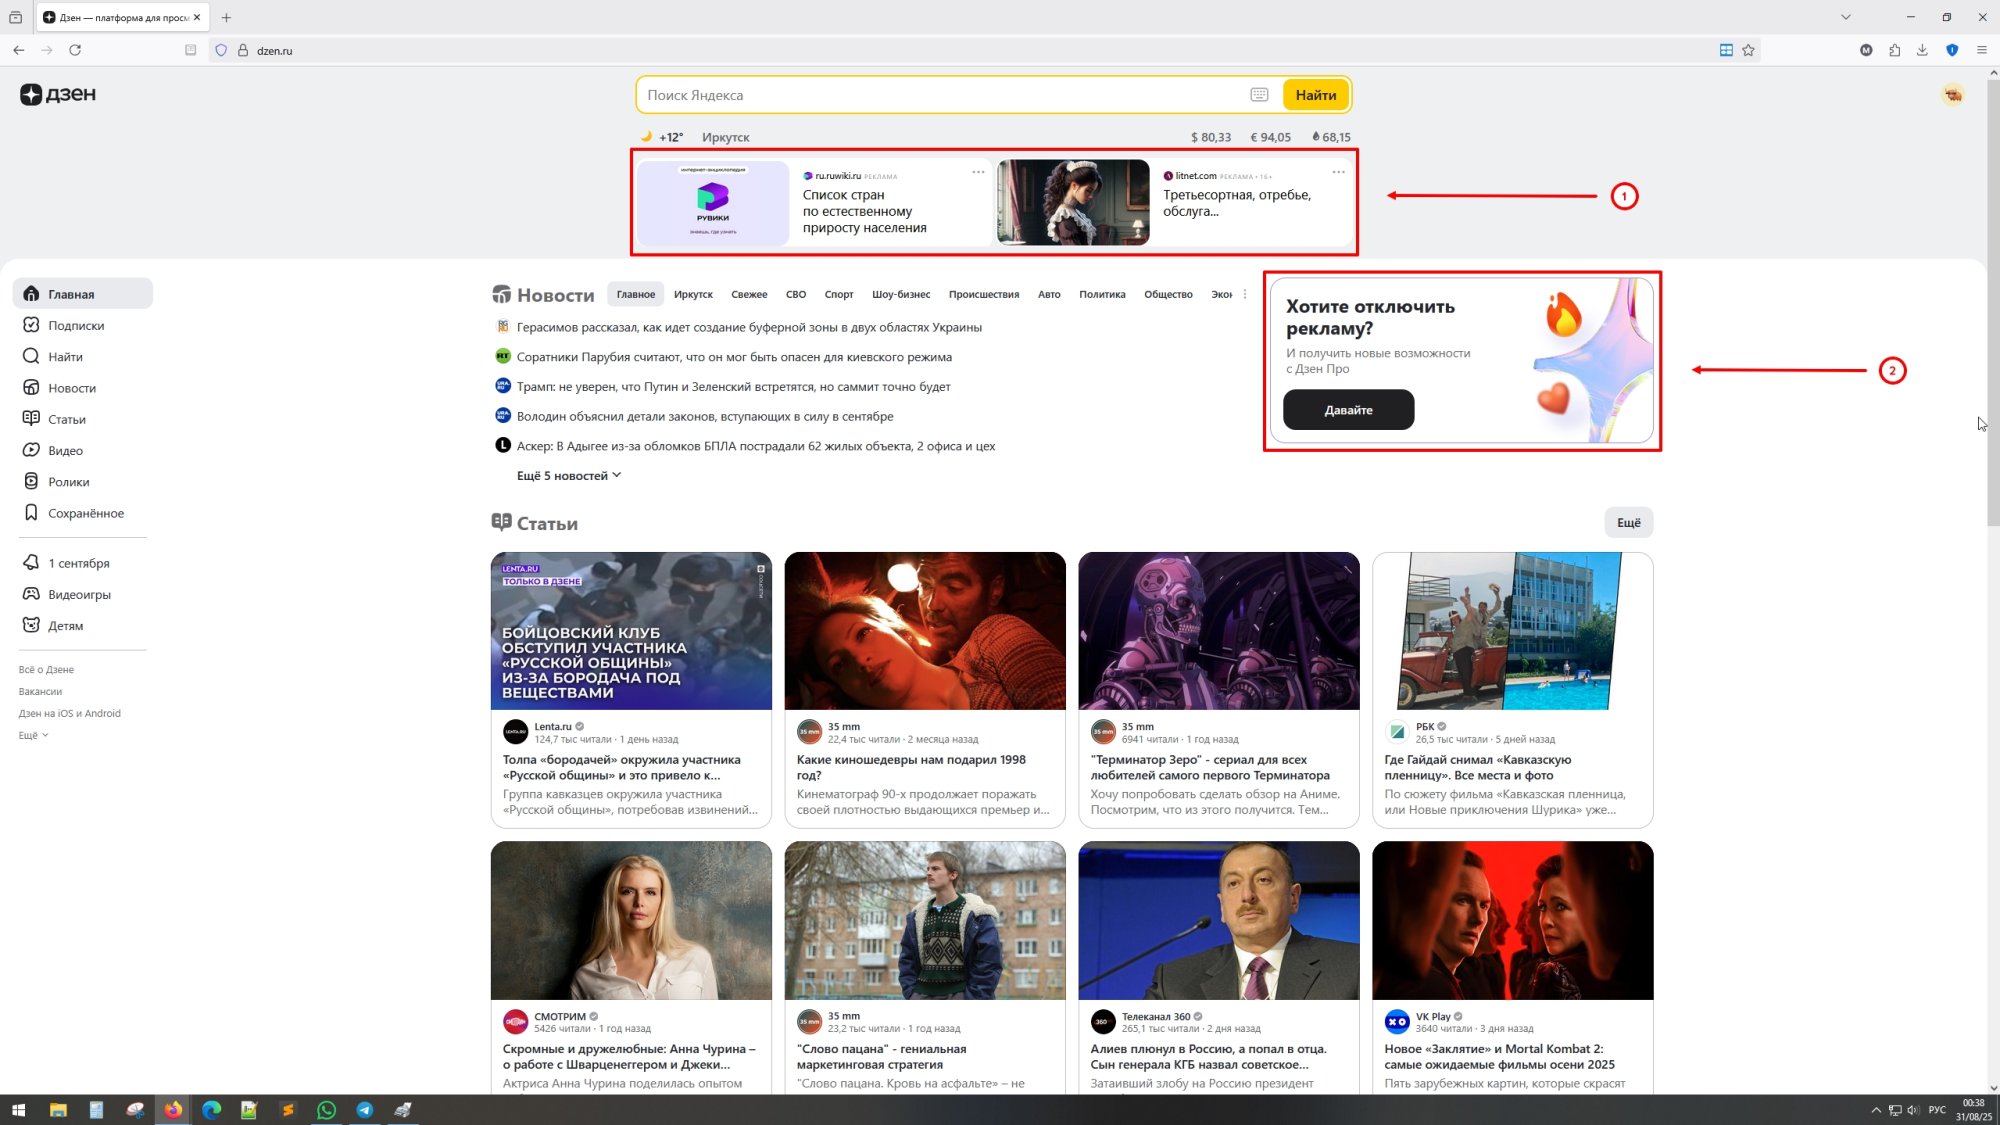Click the yellow Найти search button

[x=1315, y=94]
